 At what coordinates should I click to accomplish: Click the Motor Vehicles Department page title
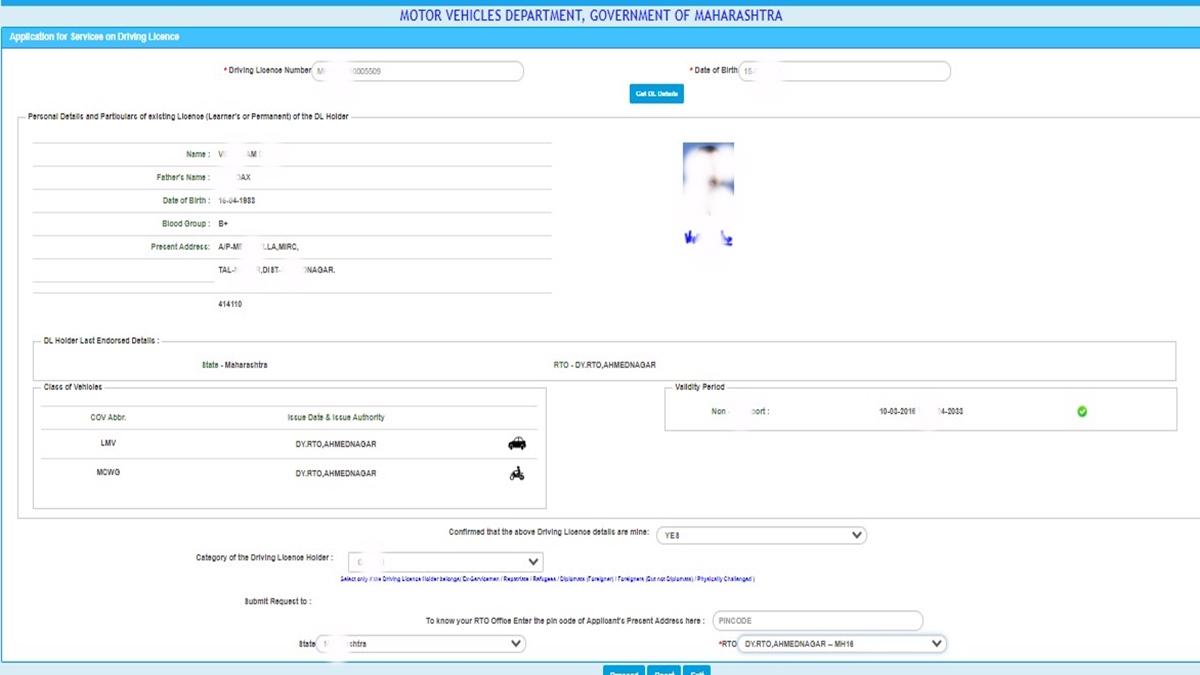pyautogui.click(x=591, y=16)
